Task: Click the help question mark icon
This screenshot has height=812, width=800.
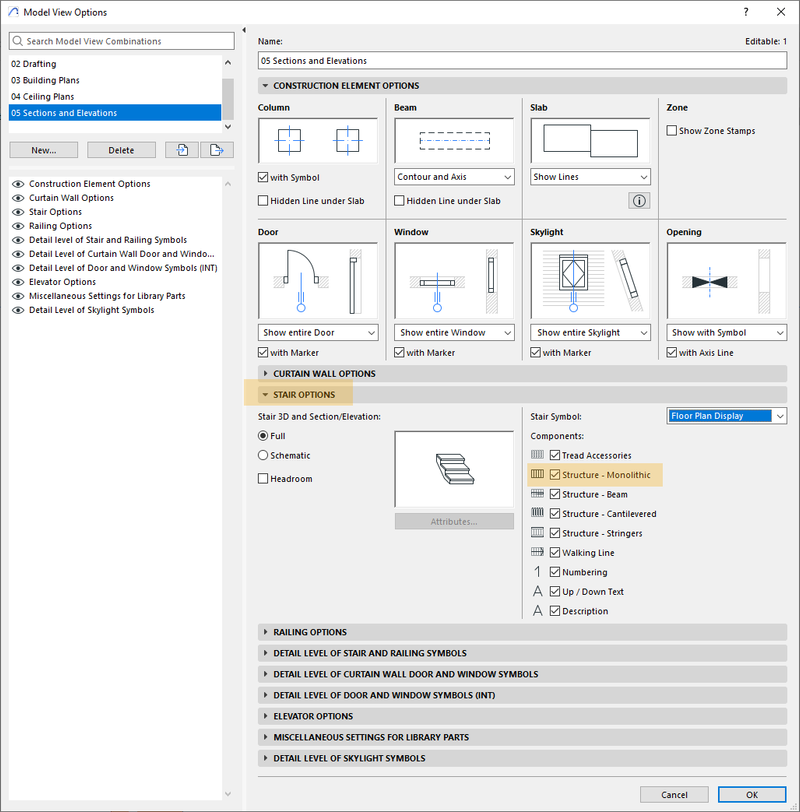Action: click(x=746, y=12)
